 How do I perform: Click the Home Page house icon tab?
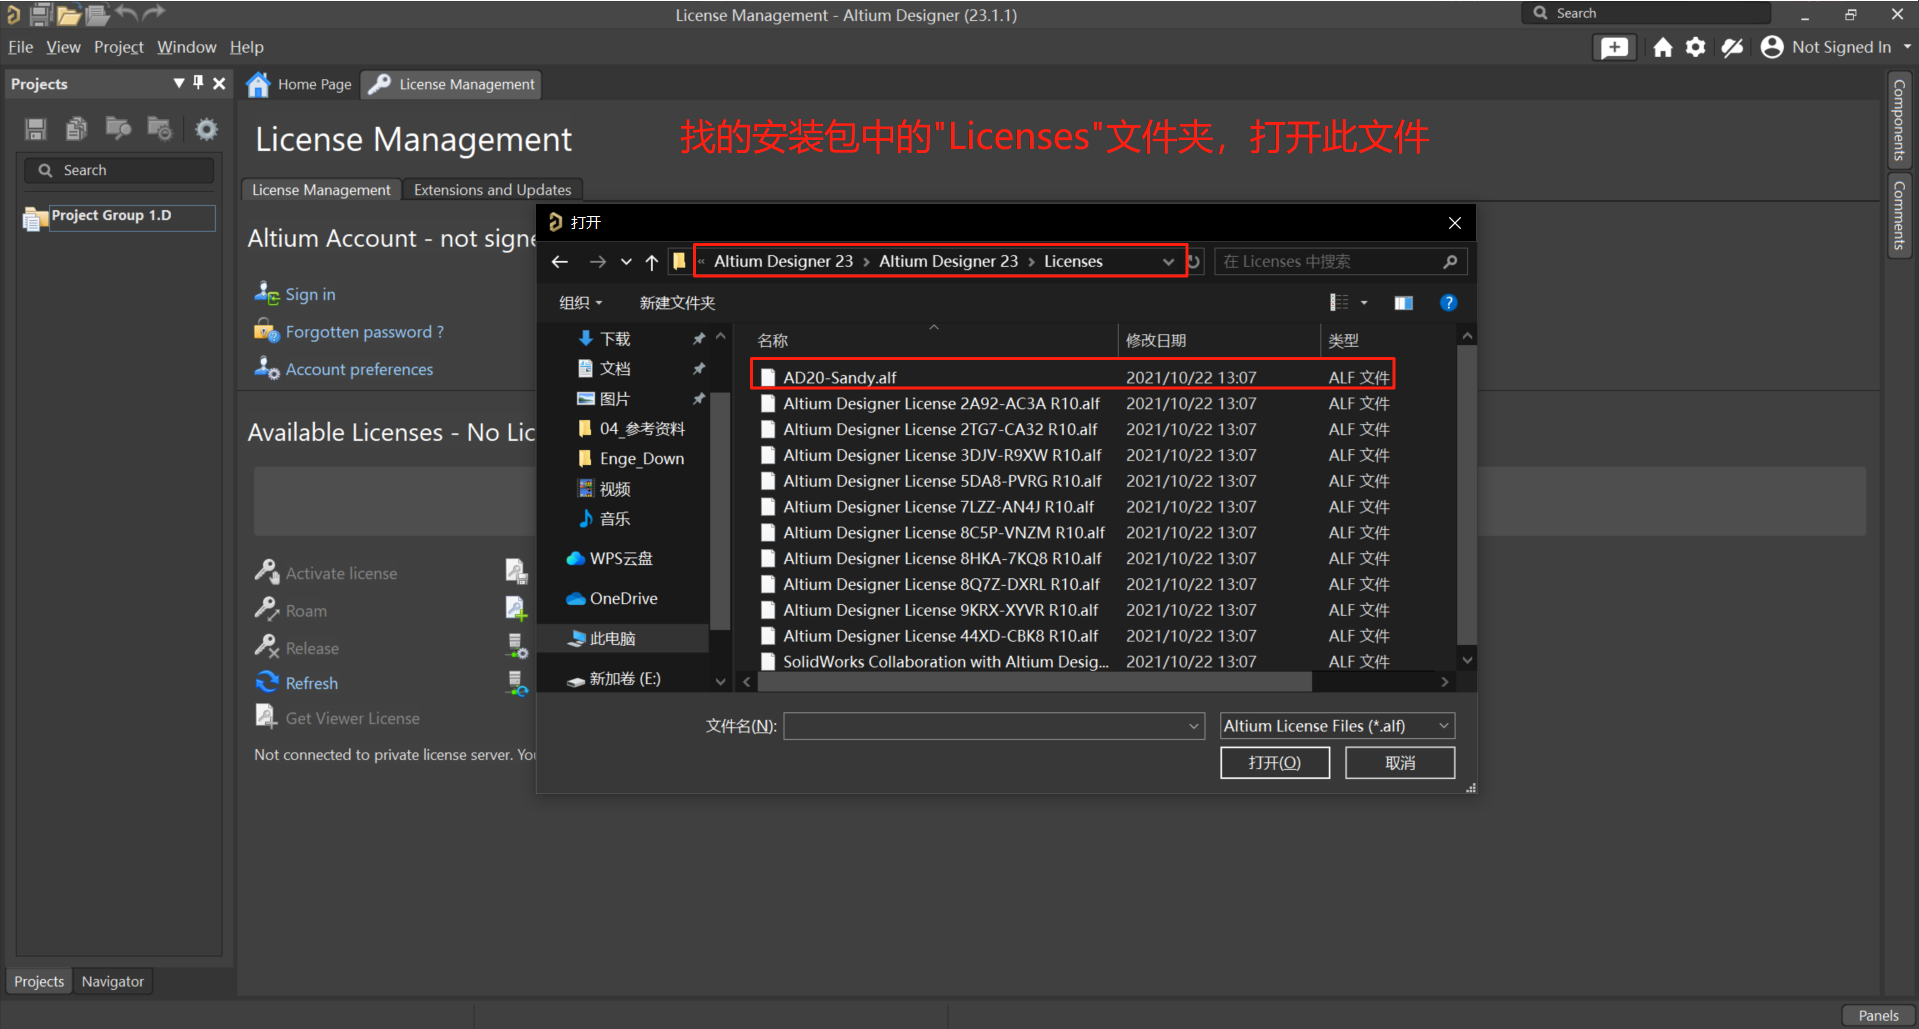(259, 84)
